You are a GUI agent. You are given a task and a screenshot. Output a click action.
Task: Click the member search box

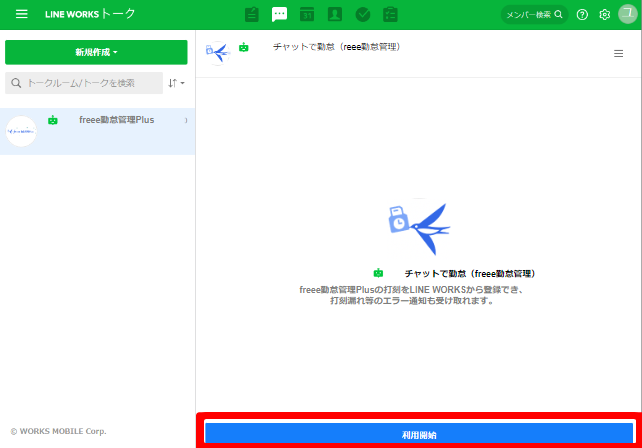coord(534,15)
